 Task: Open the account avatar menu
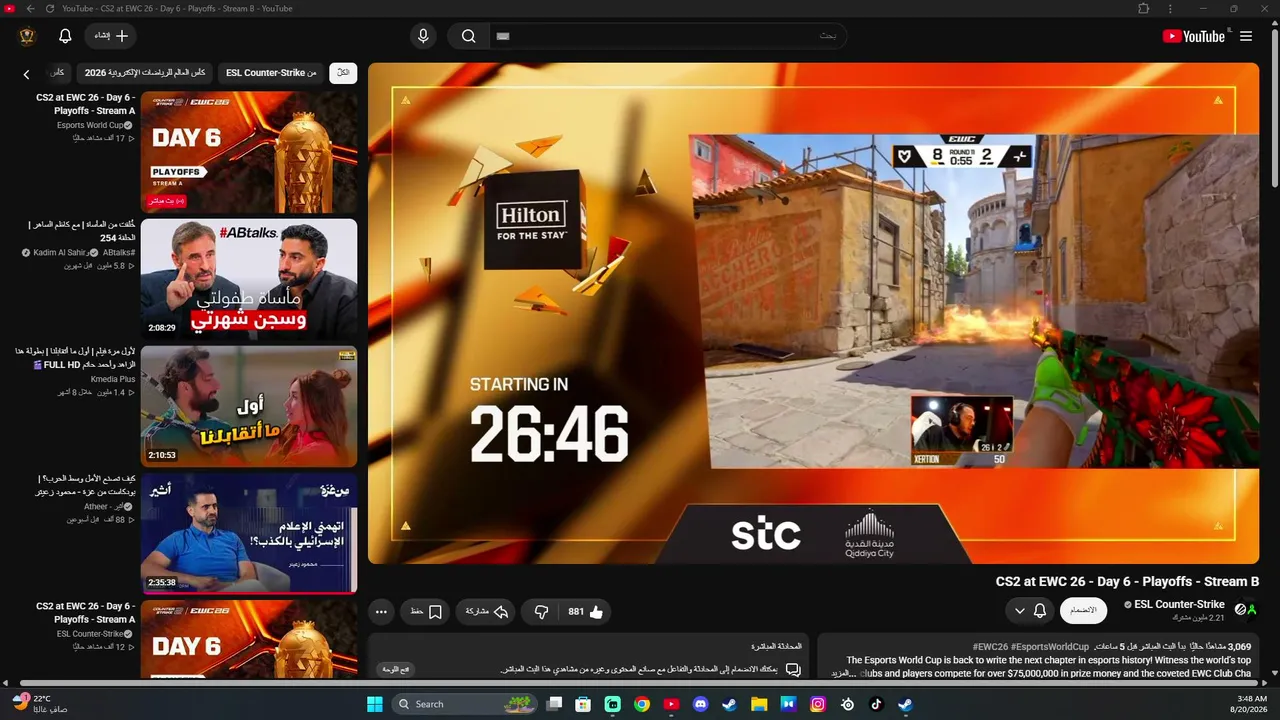[x=27, y=36]
